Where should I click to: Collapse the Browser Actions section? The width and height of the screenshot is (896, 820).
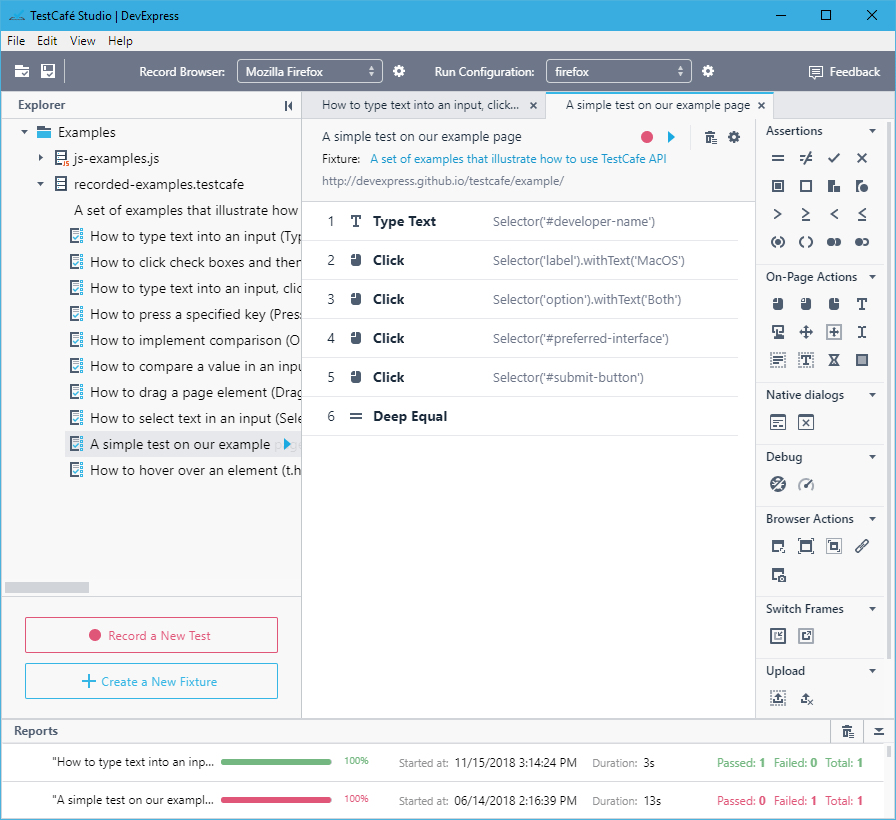click(873, 519)
